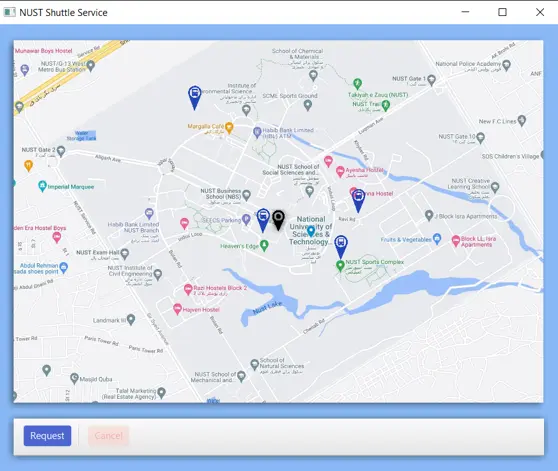Click the NUST Gate 2 map pin

(61, 151)
